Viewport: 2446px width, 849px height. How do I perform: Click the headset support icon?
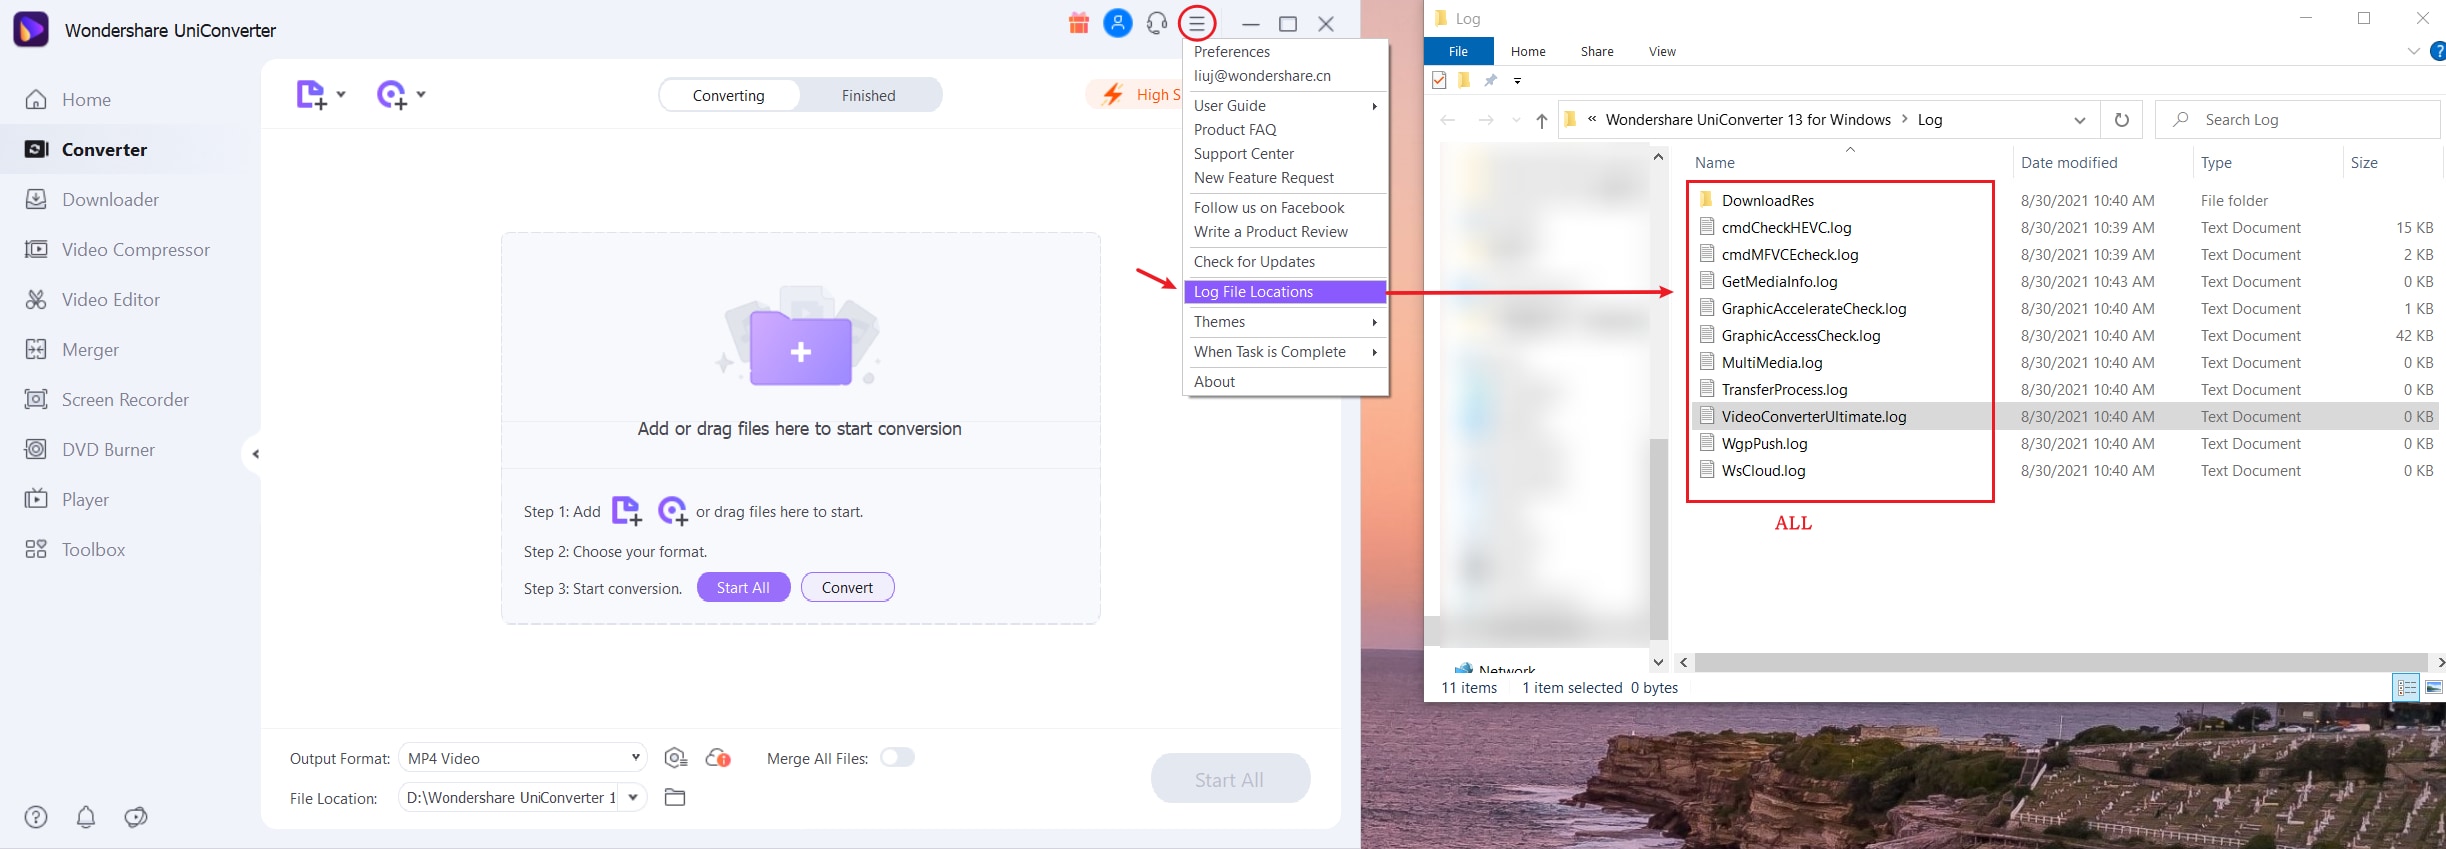tap(1157, 23)
